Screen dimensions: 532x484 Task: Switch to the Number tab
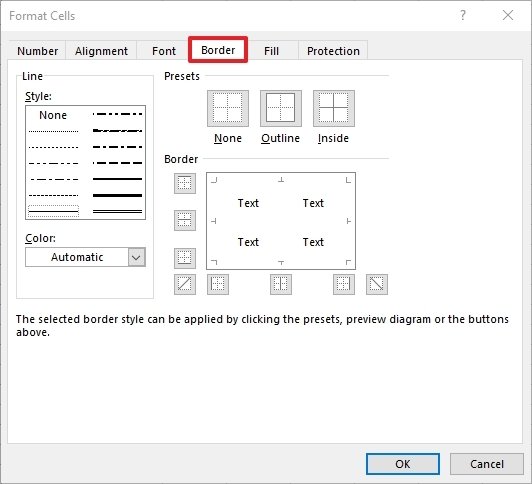(x=37, y=51)
